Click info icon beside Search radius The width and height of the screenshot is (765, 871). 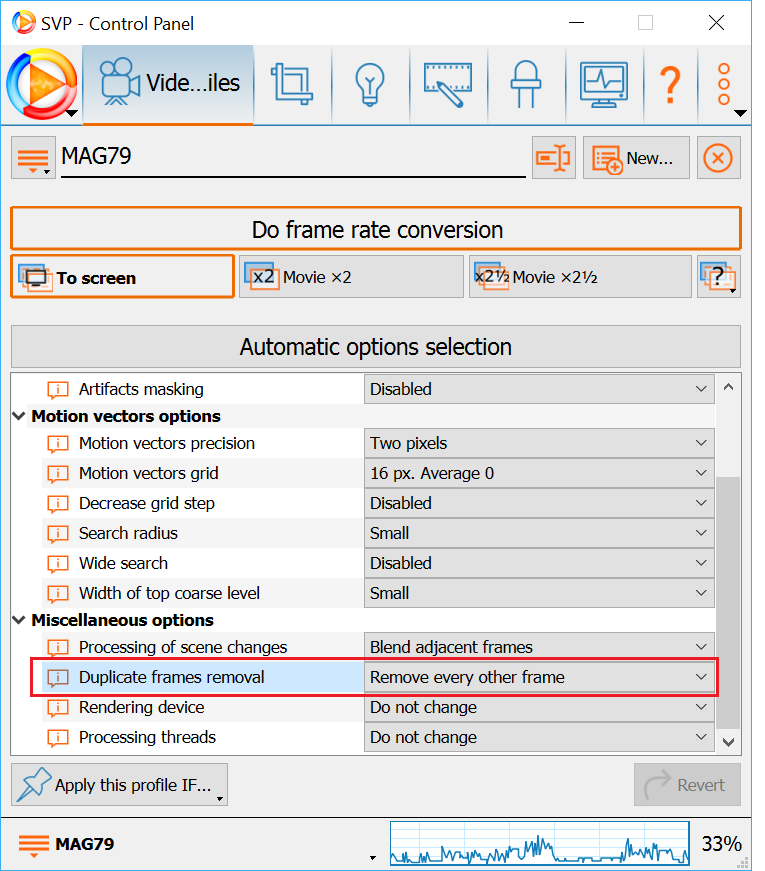pyautogui.click(x=58, y=534)
